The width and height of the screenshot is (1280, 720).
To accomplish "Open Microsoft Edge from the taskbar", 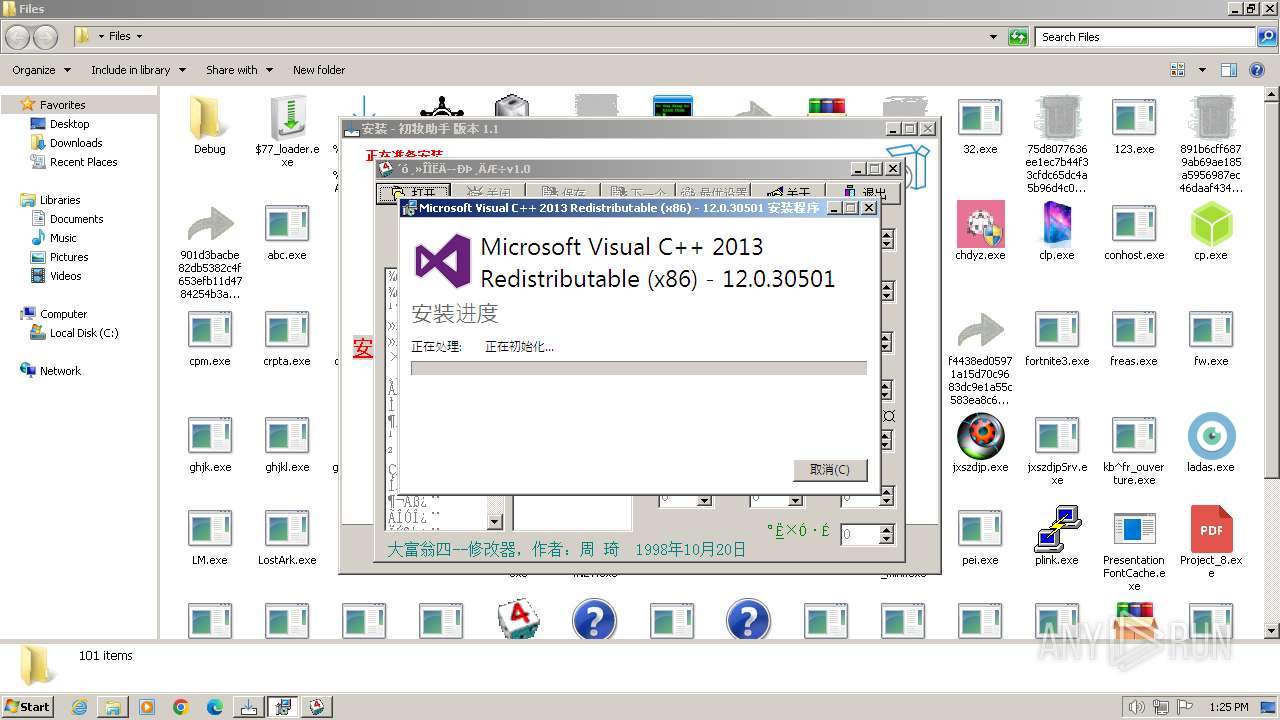I will (214, 707).
